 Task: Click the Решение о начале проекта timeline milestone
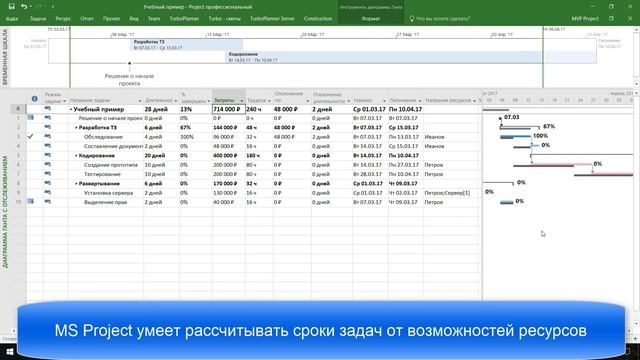(129, 63)
